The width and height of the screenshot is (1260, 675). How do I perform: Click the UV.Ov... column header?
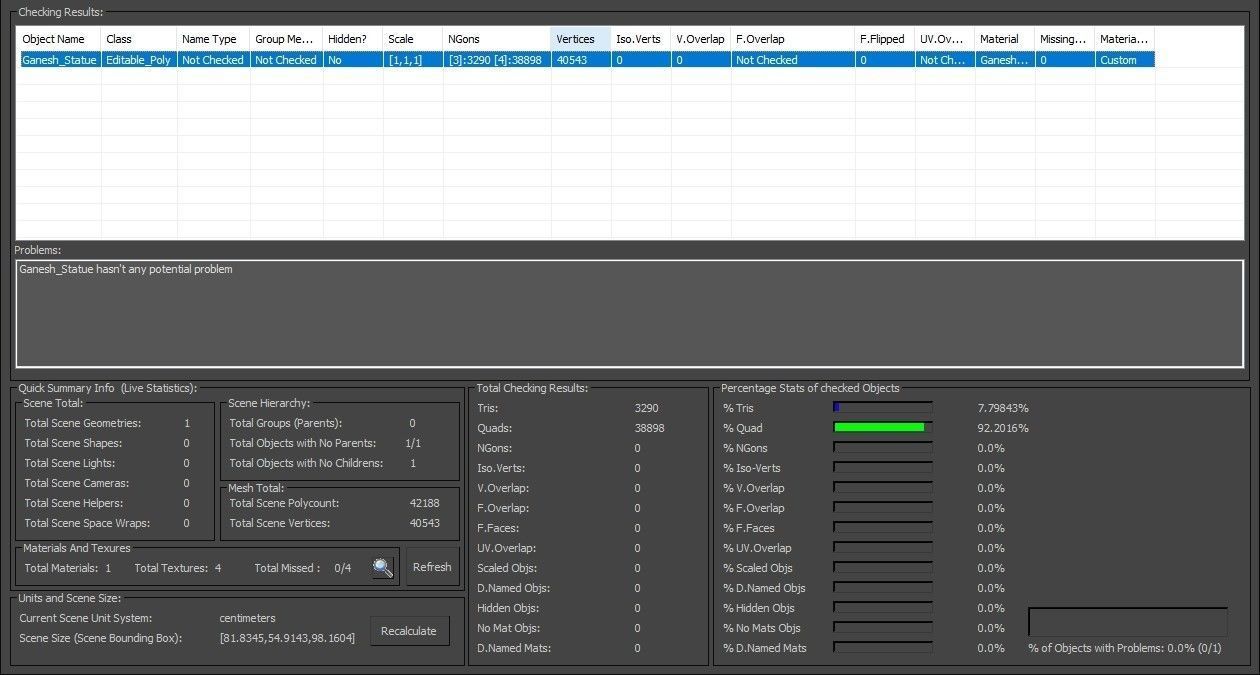click(x=945, y=39)
